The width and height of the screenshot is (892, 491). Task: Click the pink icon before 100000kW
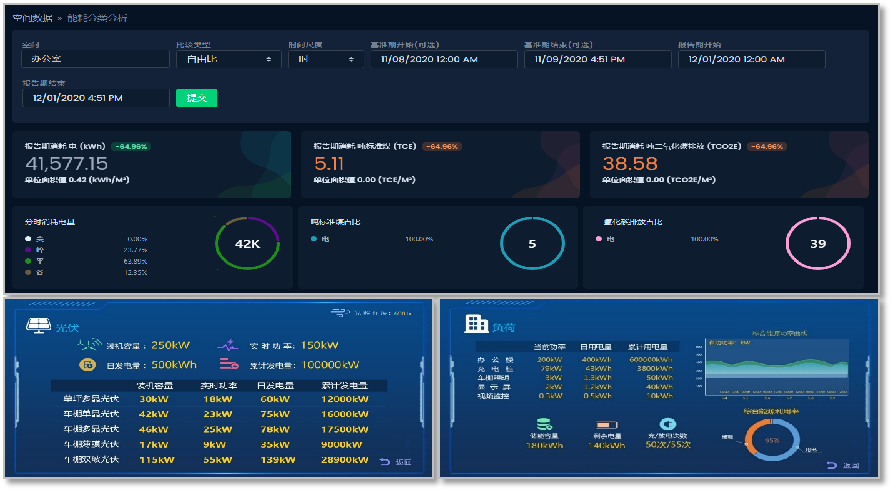229,364
